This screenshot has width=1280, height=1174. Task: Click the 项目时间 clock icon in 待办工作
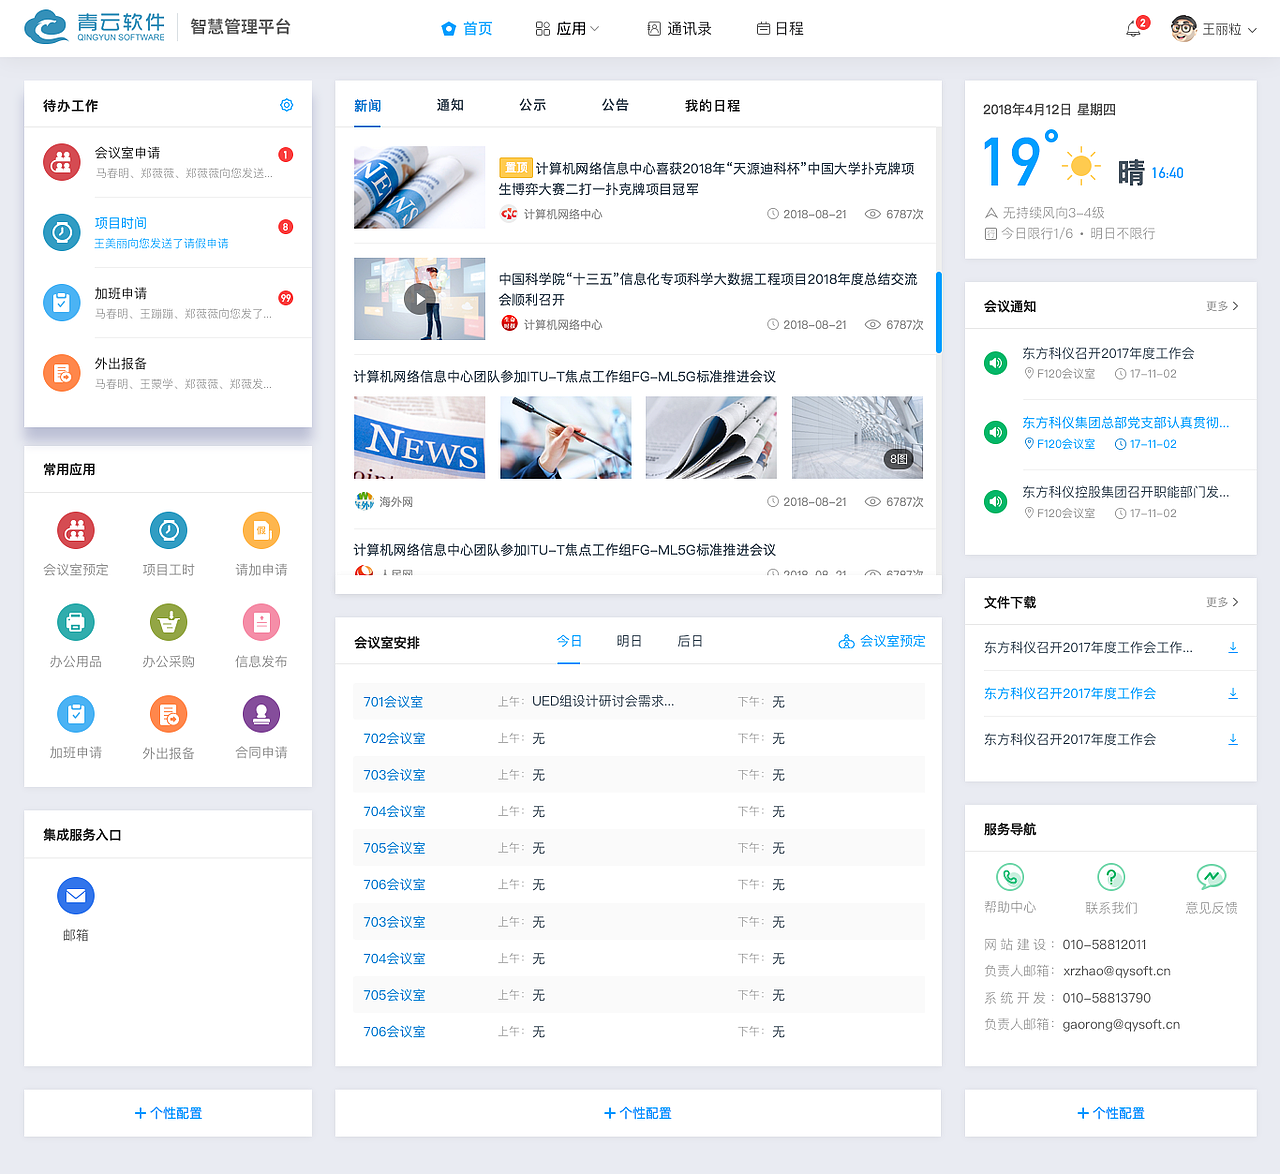[62, 232]
